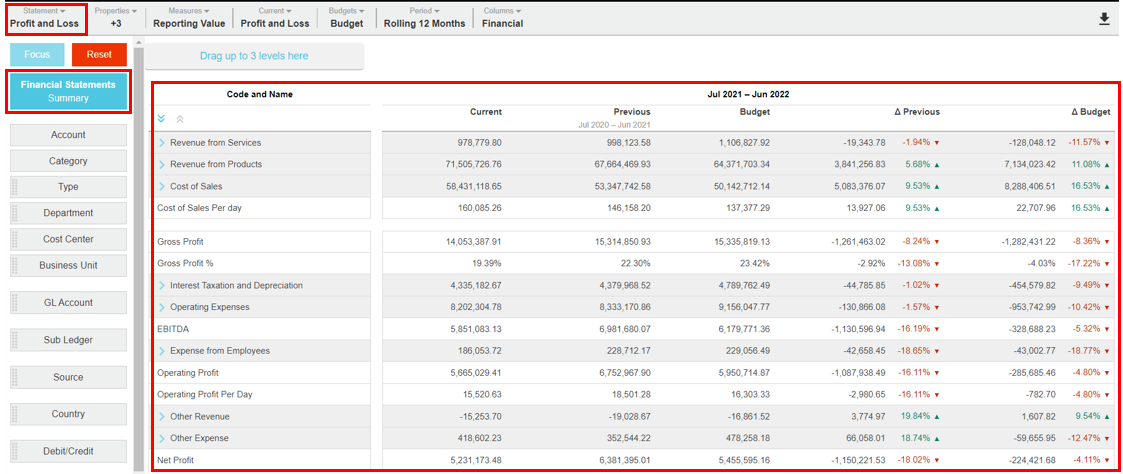Click the Current column header
Screen dimensions: 1123x474
tap(486, 112)
